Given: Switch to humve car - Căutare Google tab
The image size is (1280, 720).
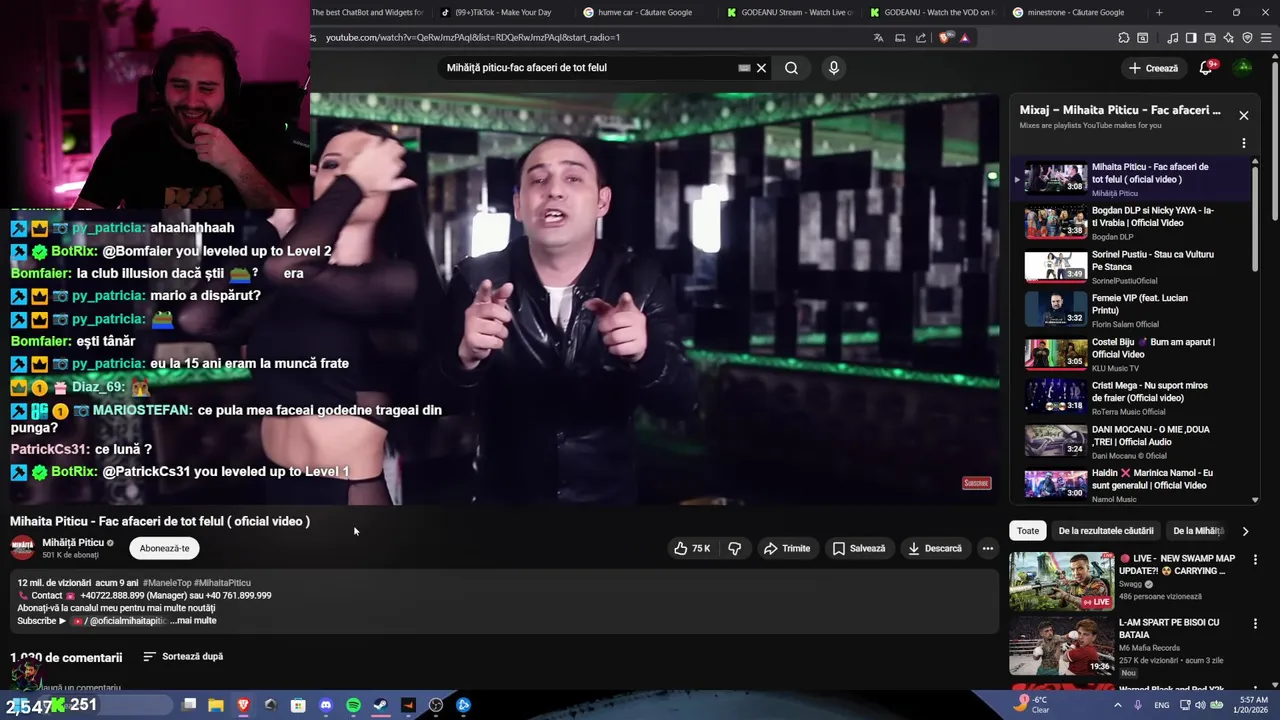Looking at the screenshot, I should pos(646,13).
